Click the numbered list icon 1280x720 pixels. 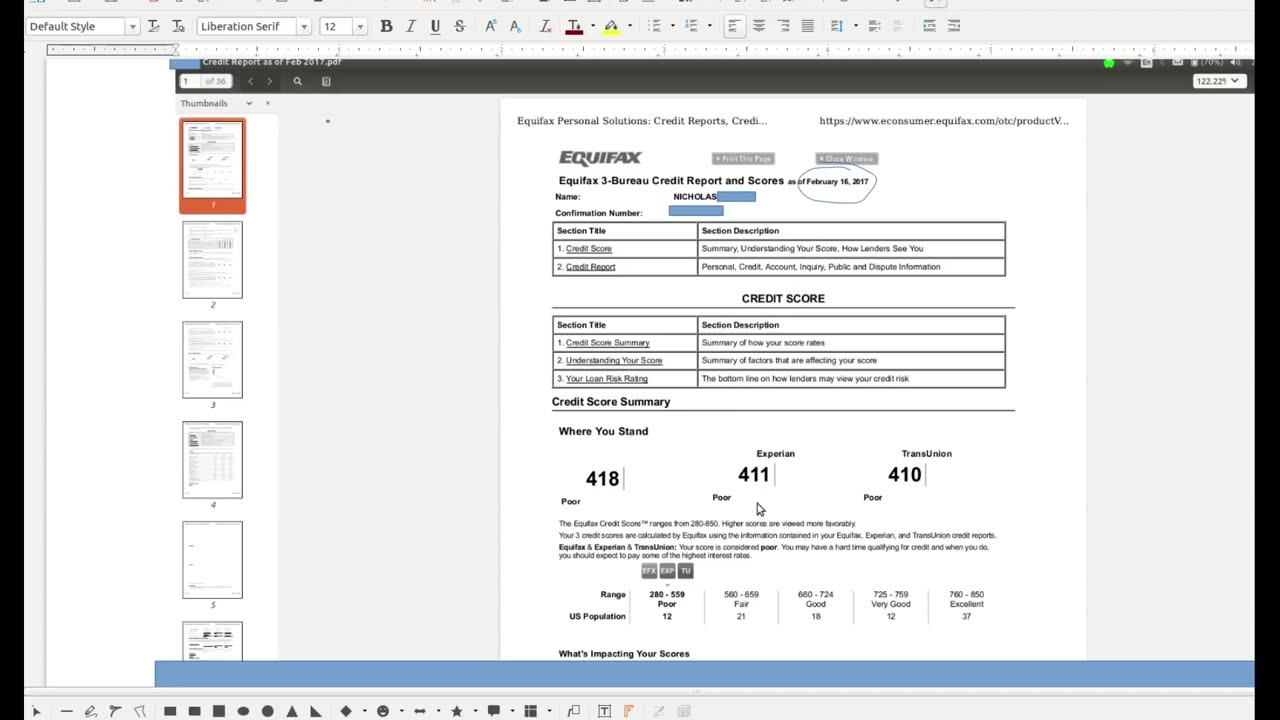[691, 26]
